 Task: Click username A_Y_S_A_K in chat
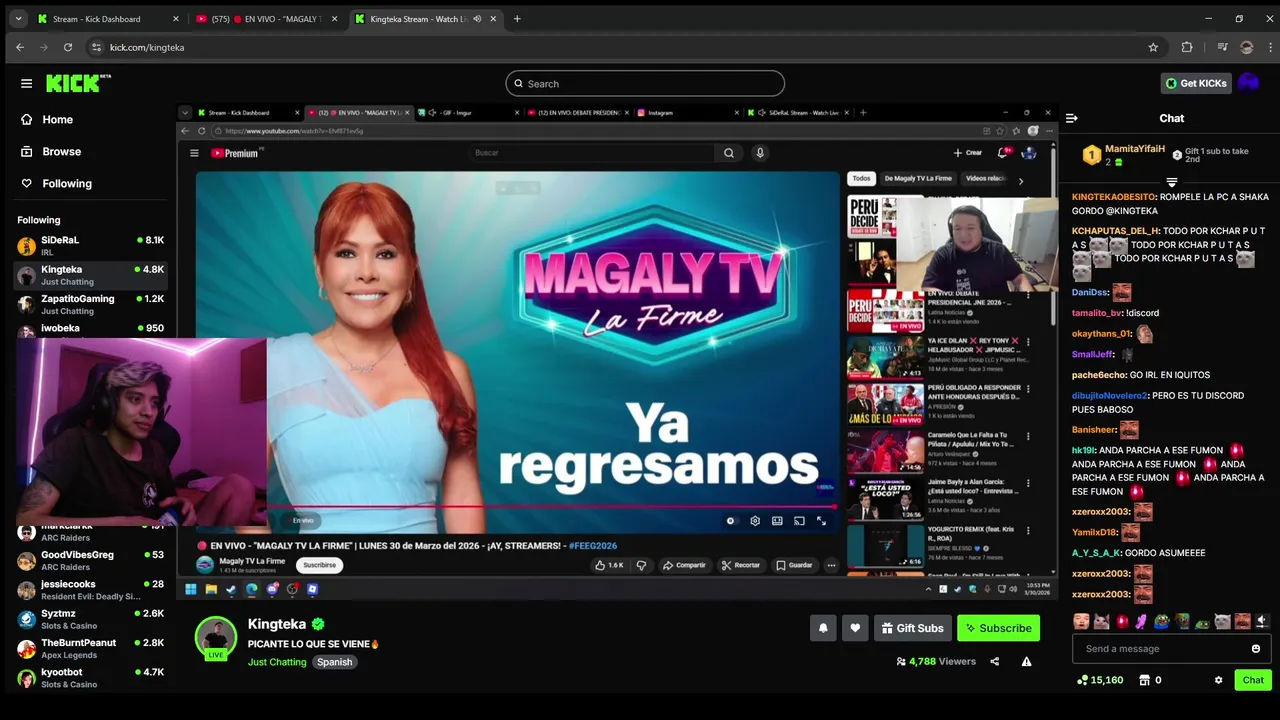click(x=1096, y=553)
